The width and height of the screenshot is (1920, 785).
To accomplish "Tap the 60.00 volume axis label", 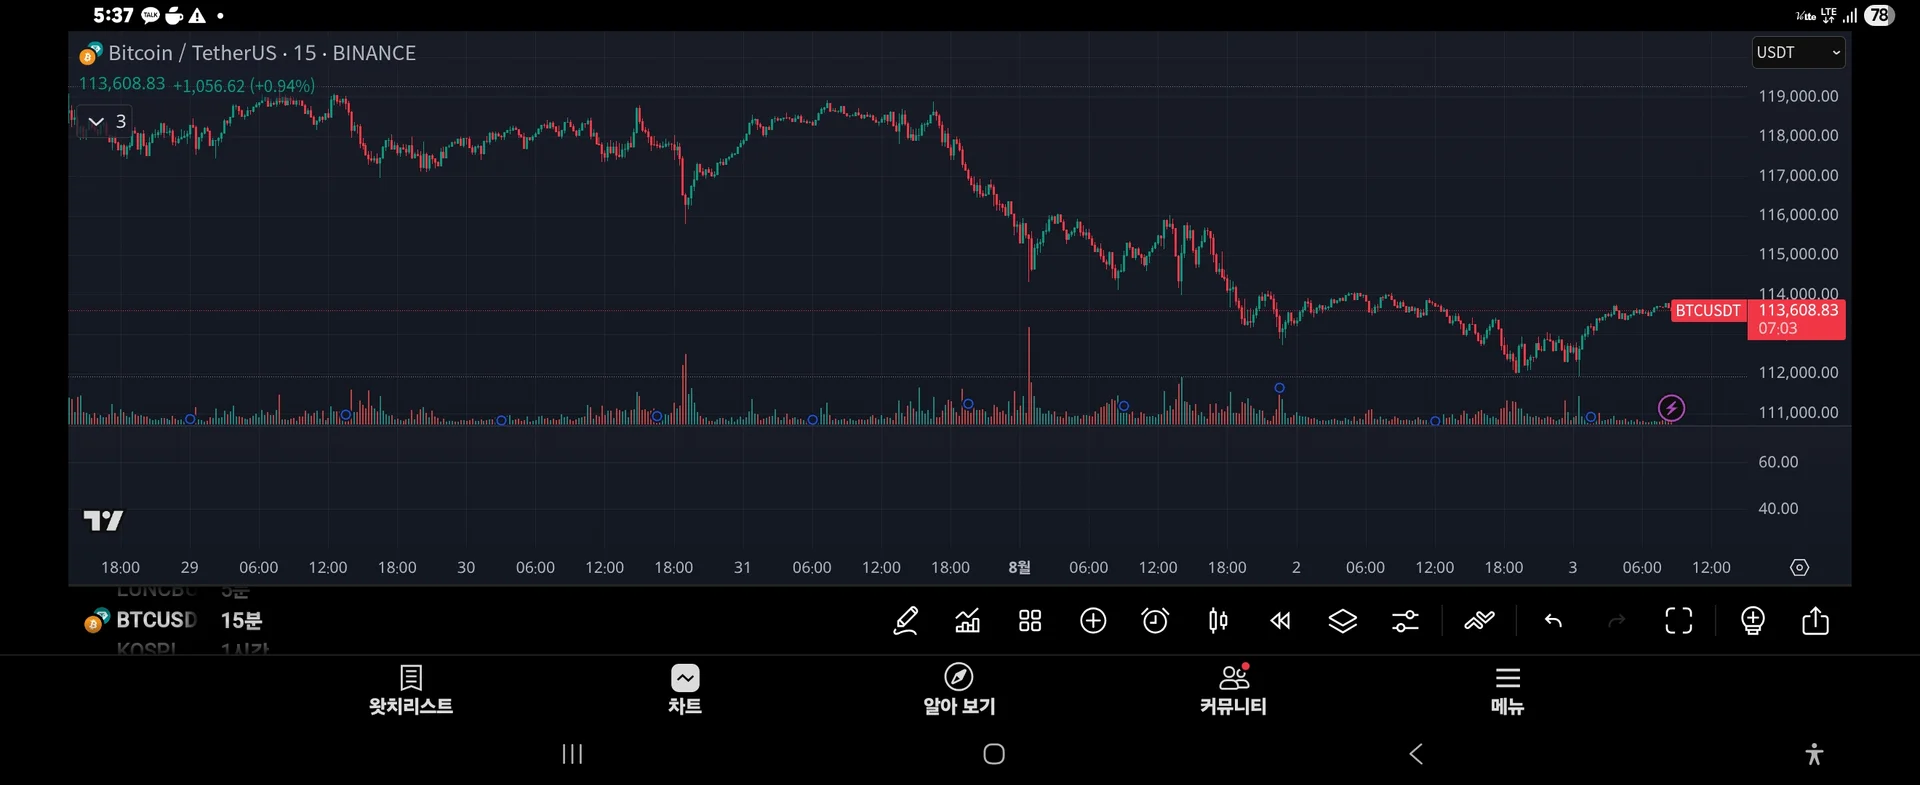I will pyautogui.click(x=1778, y=462).
